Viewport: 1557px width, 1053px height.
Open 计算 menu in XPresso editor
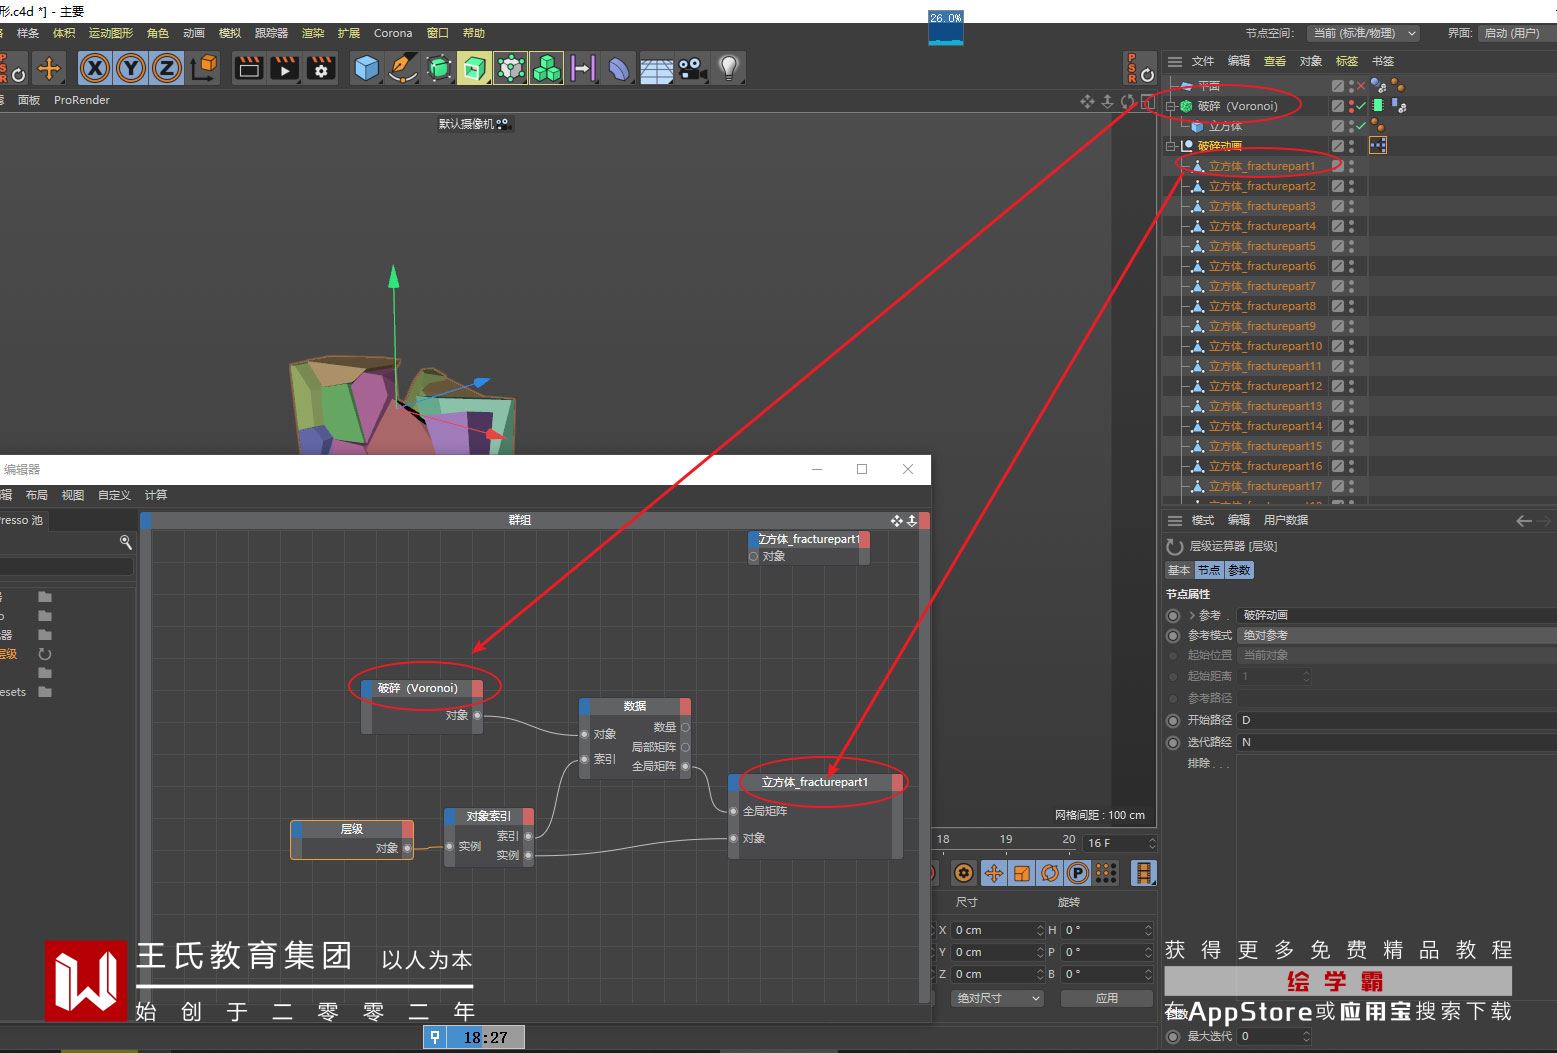coord(156,495)
